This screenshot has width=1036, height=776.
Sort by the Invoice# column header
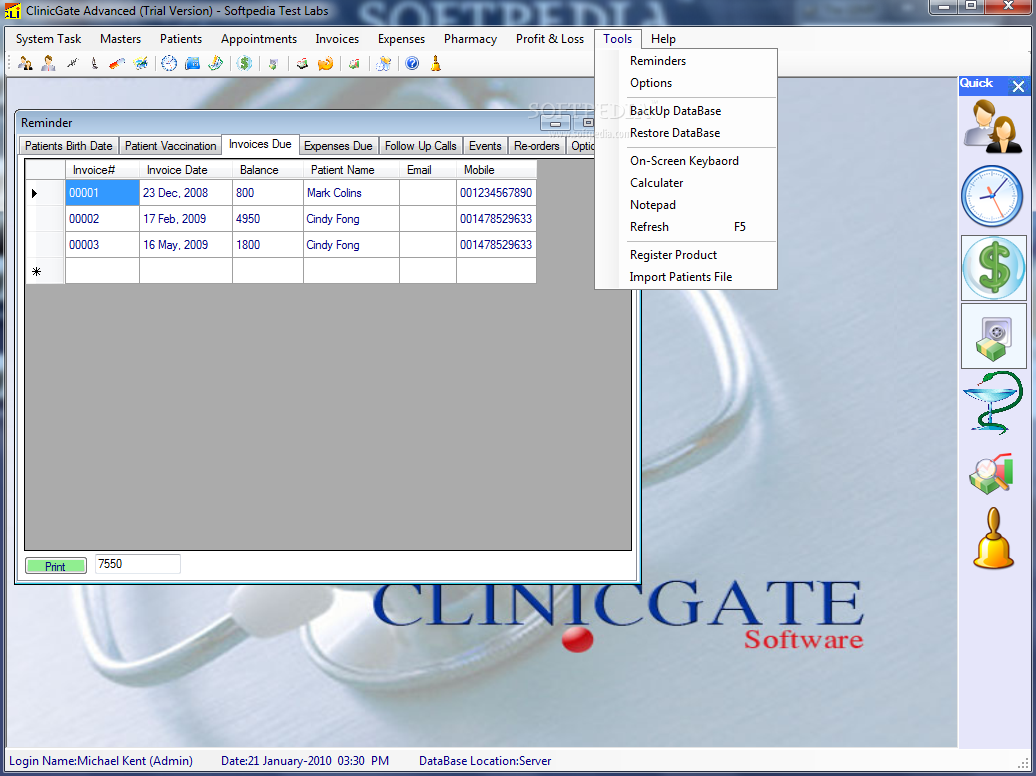pos(102,170)
